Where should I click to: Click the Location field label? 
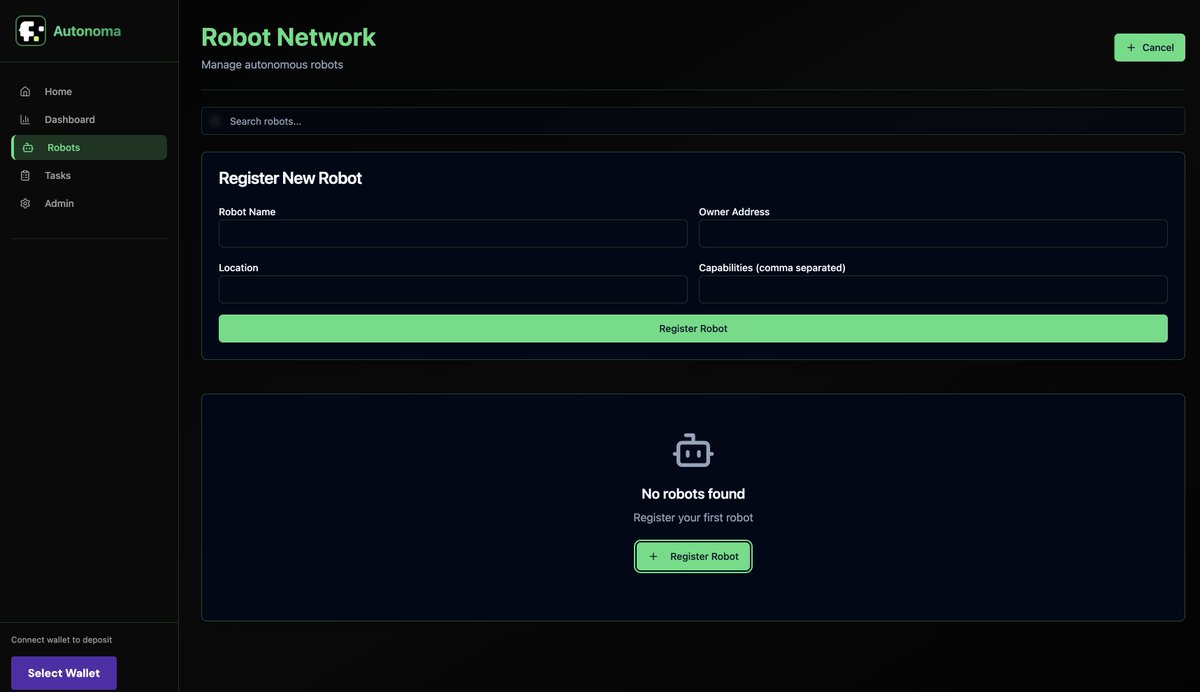(x=238, y=268)
